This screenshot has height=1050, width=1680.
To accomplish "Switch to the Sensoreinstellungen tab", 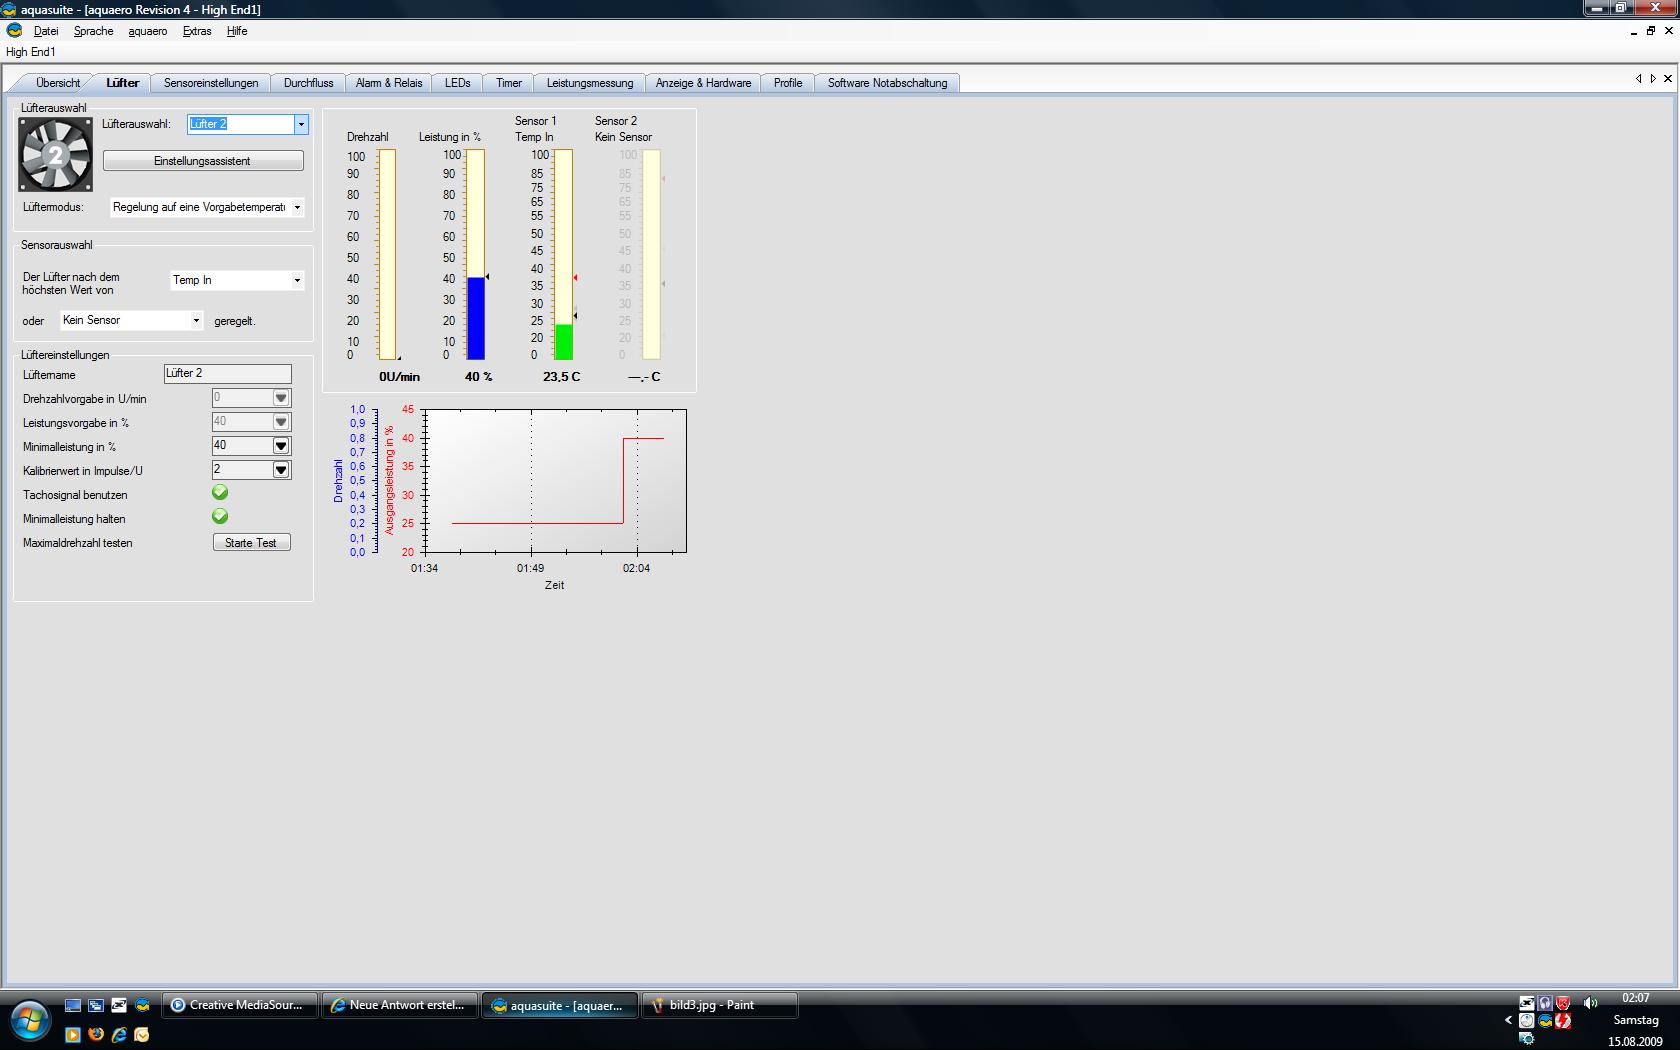I will tap(211, 83).
